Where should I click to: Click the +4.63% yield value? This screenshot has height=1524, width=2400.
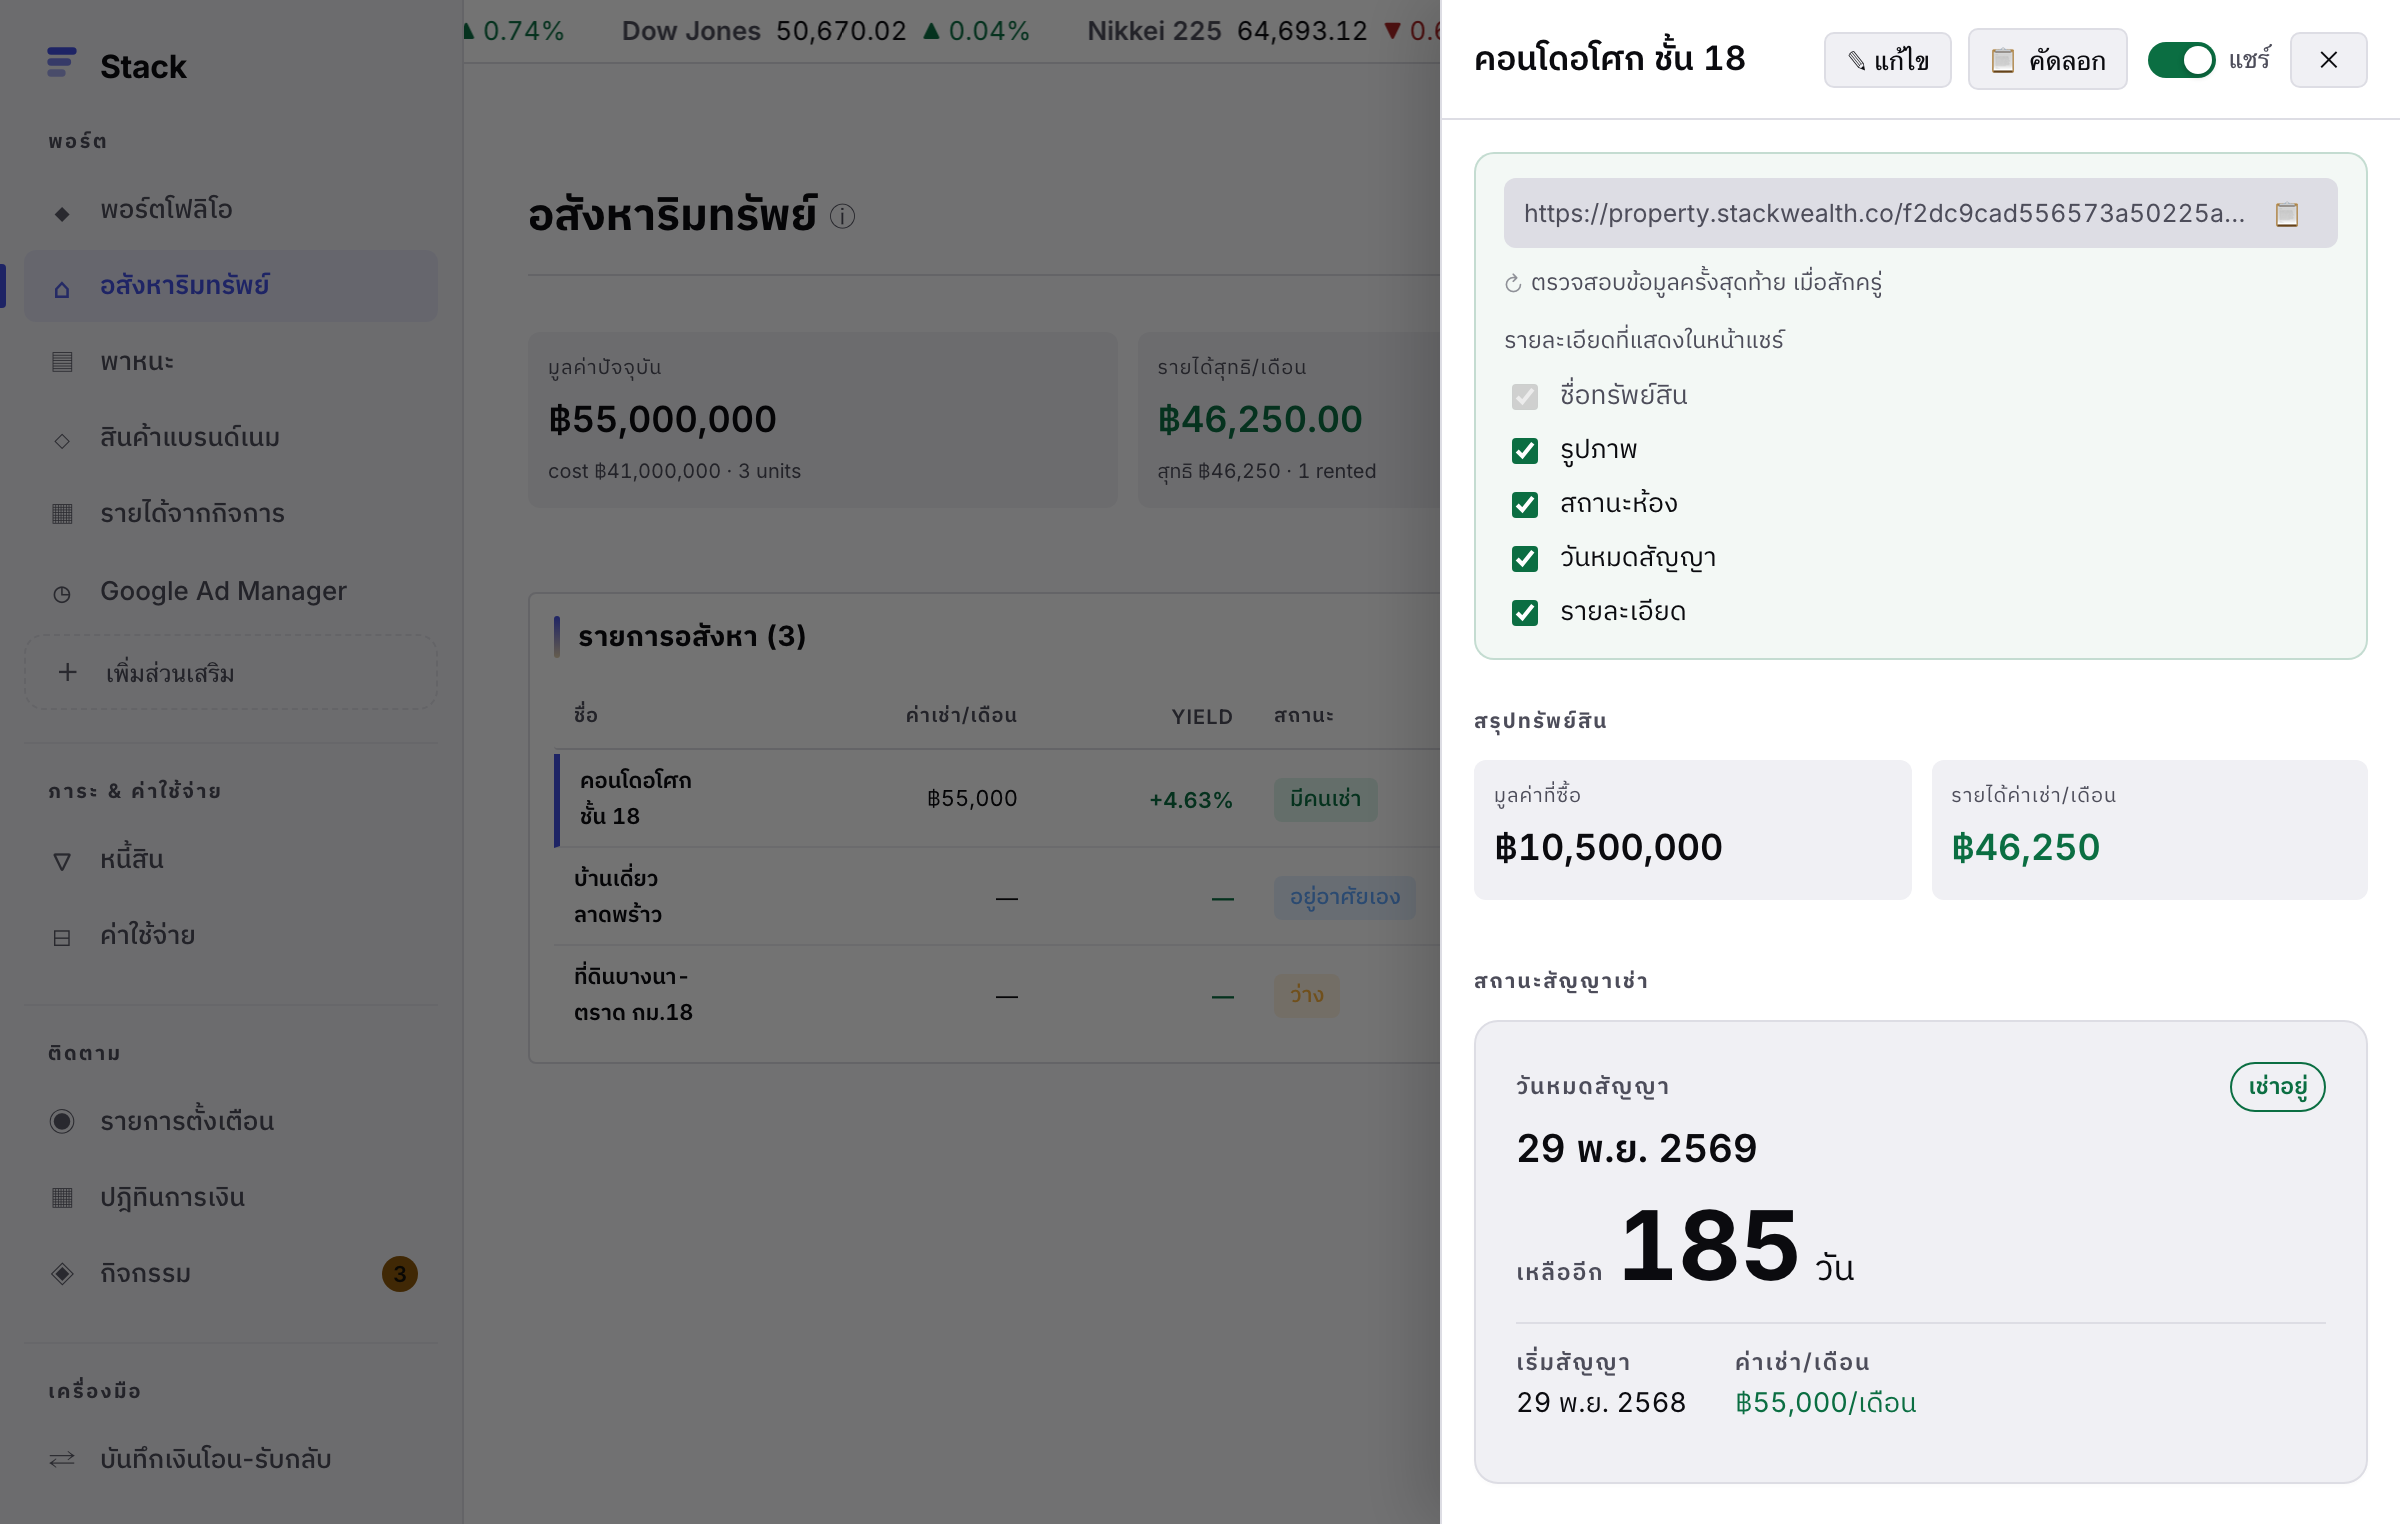1191,800
